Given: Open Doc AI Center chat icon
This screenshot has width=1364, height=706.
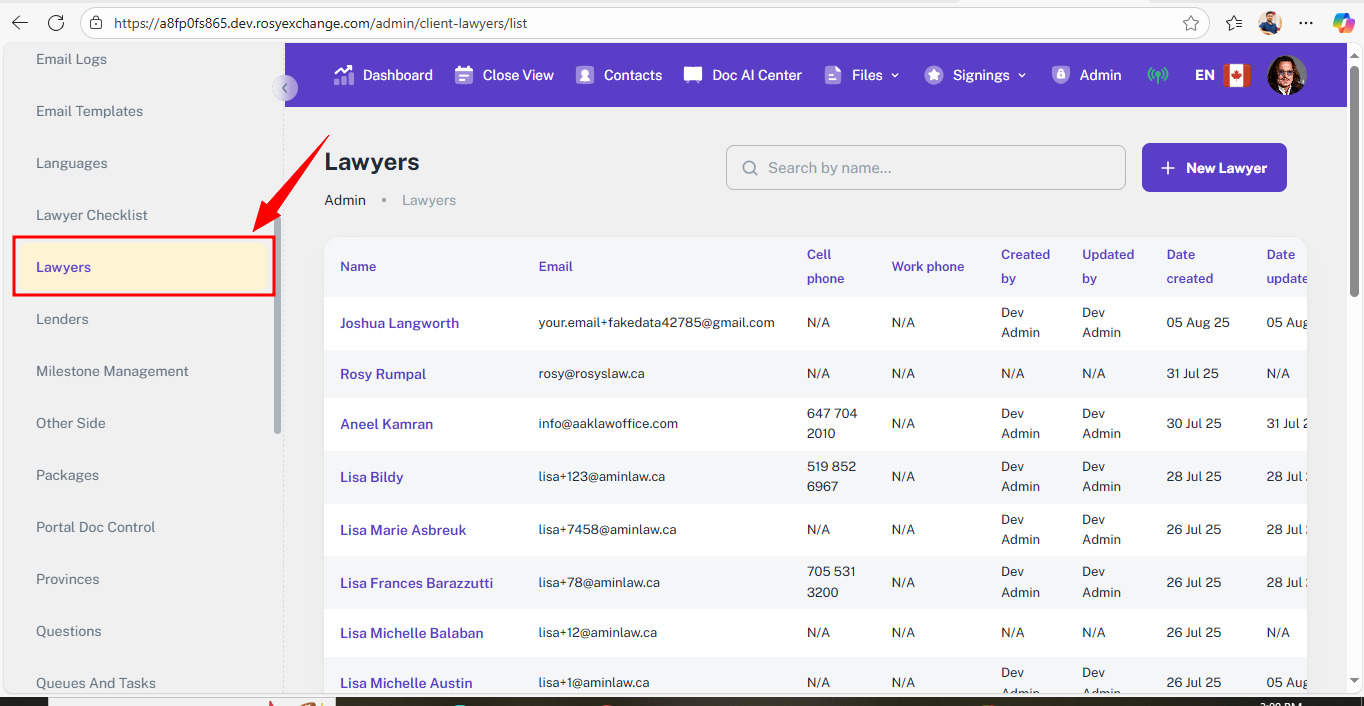Looking at the screenshot, I should click(x=693, y=75).
